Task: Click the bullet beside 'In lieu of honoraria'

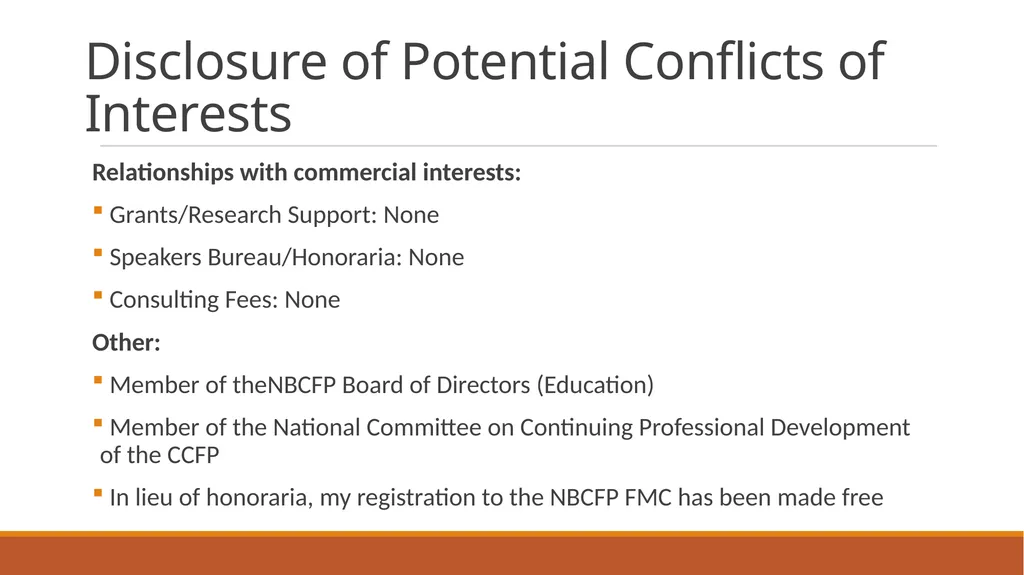Action: (x=98, y=493)
